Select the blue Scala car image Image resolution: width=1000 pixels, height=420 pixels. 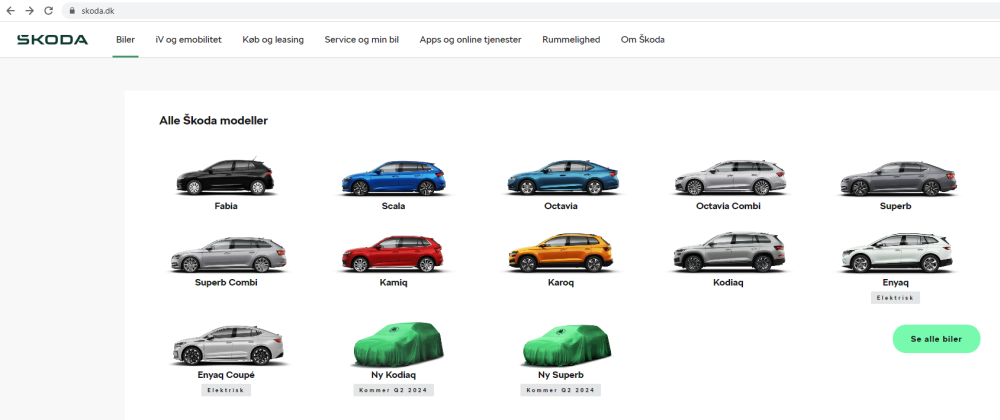393,178
